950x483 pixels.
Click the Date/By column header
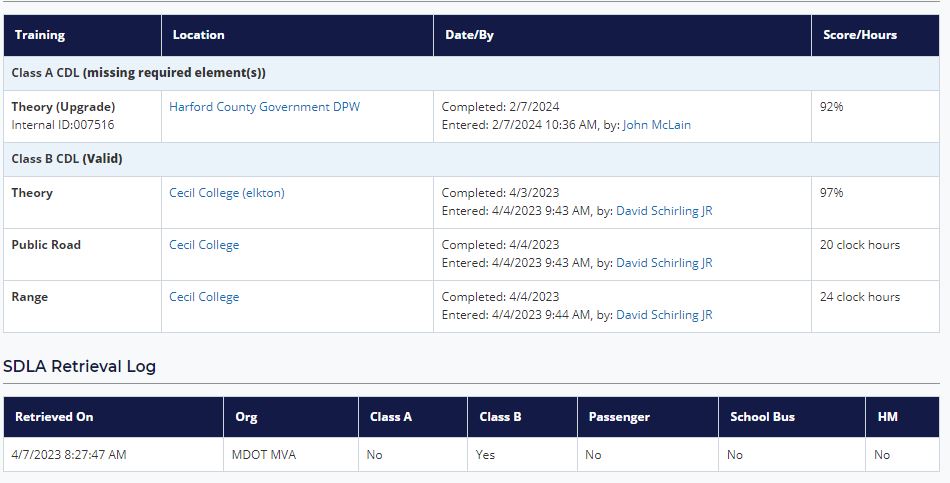tap(468, 35)
